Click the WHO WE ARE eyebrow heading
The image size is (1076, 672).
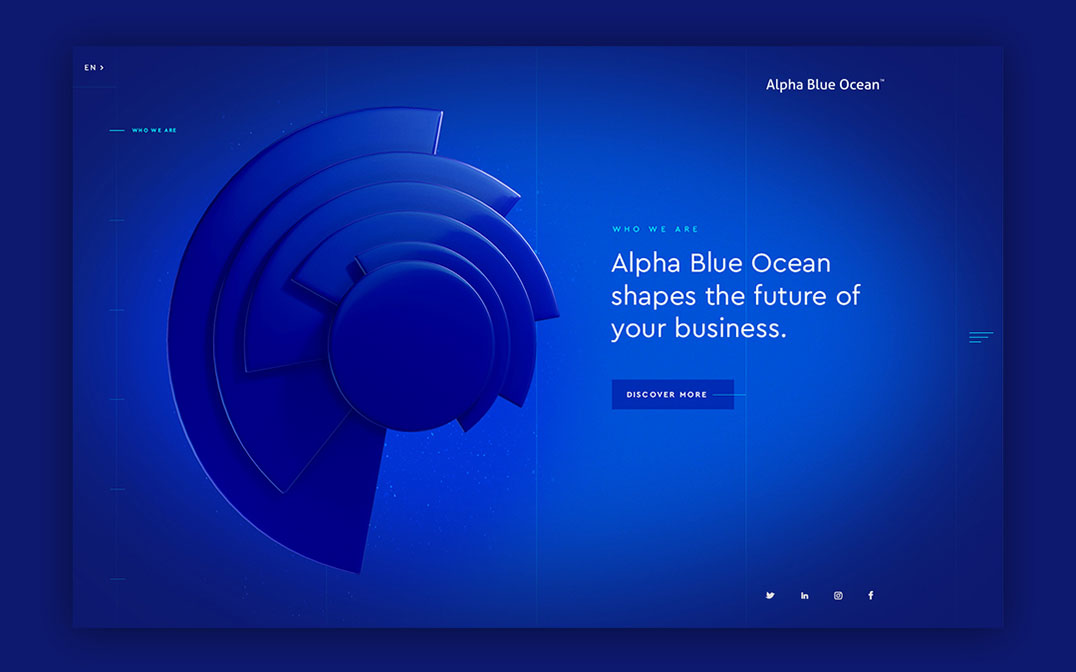(x=656, y=229)
